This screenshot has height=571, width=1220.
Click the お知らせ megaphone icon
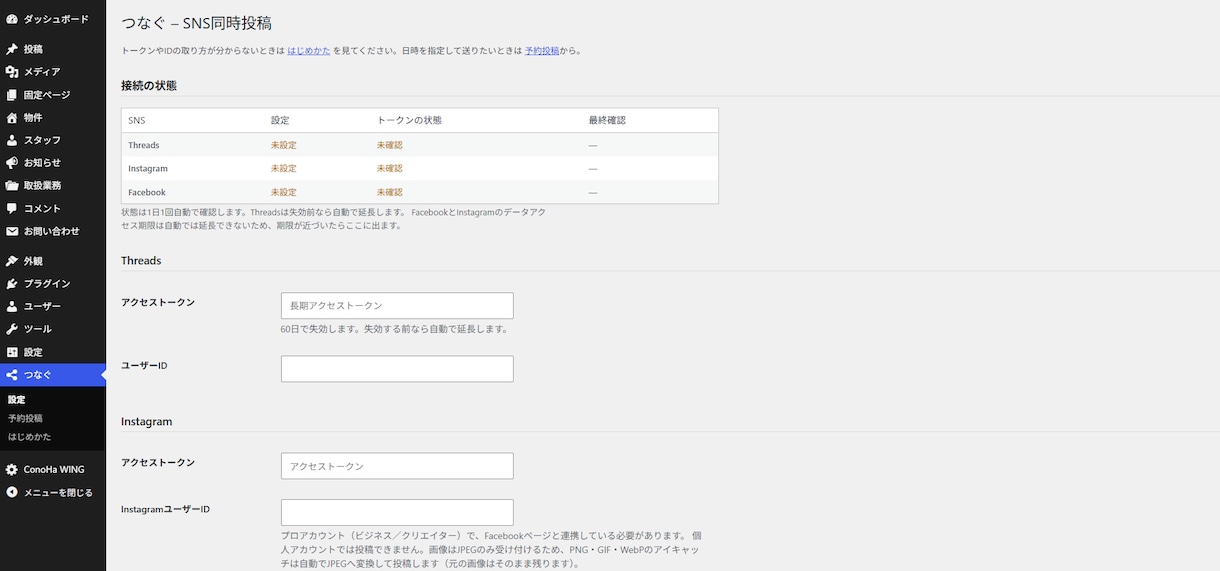(12, 163)
